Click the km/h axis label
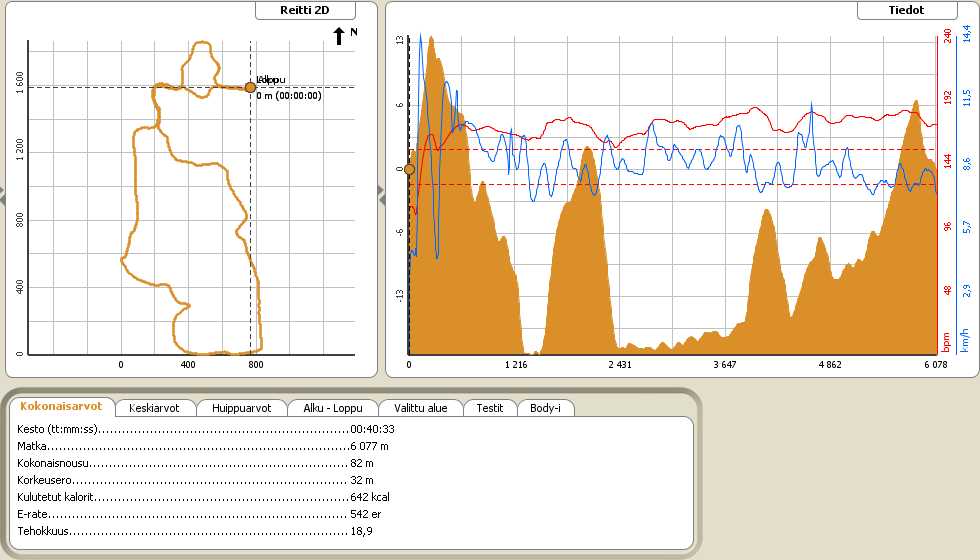980x560 pixels. pos(966,340)
